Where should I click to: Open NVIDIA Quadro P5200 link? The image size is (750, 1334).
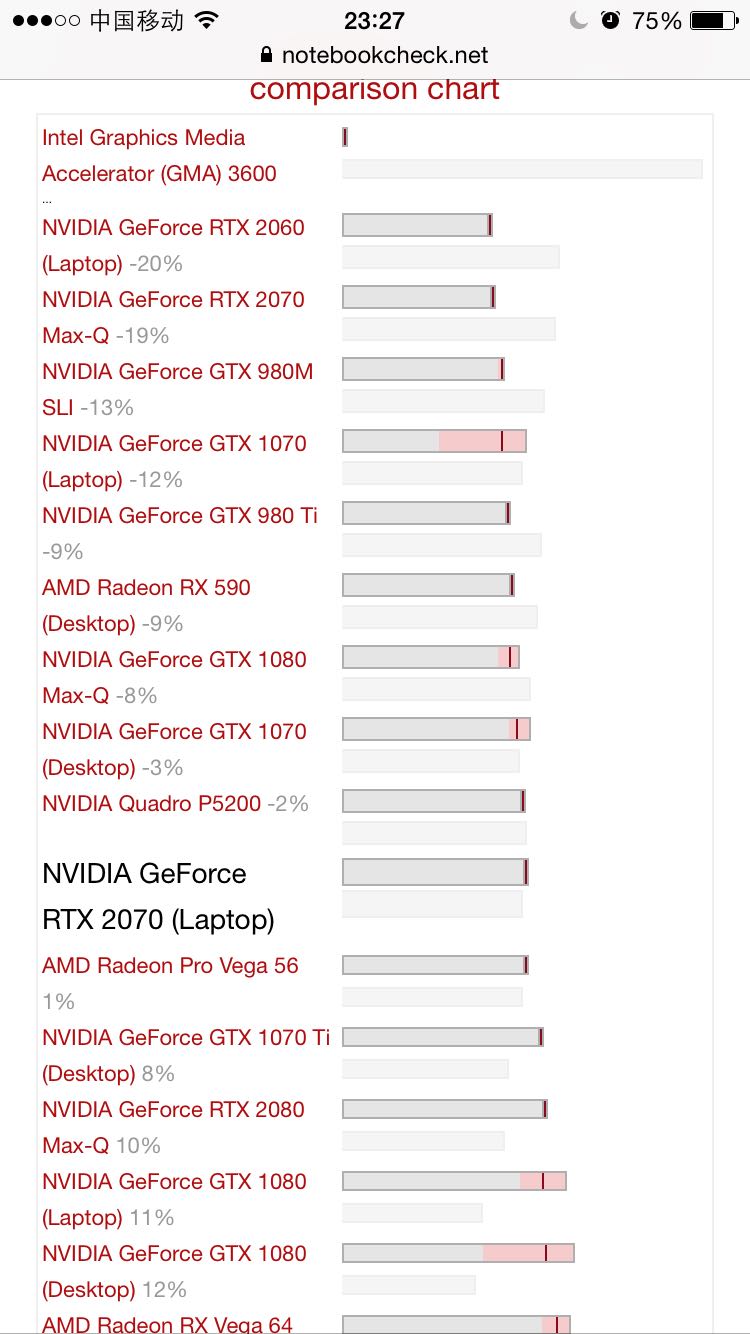point(151,804)
